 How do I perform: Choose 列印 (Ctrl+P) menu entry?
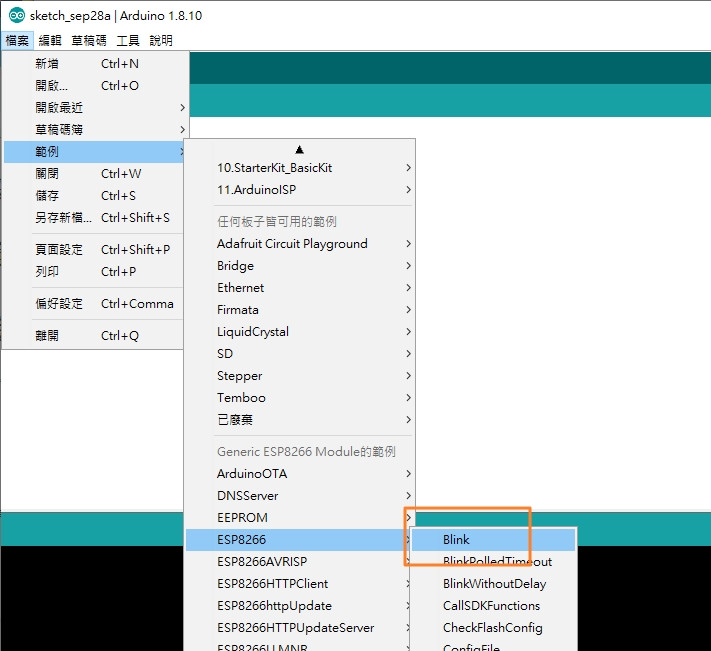pos(94,272)
